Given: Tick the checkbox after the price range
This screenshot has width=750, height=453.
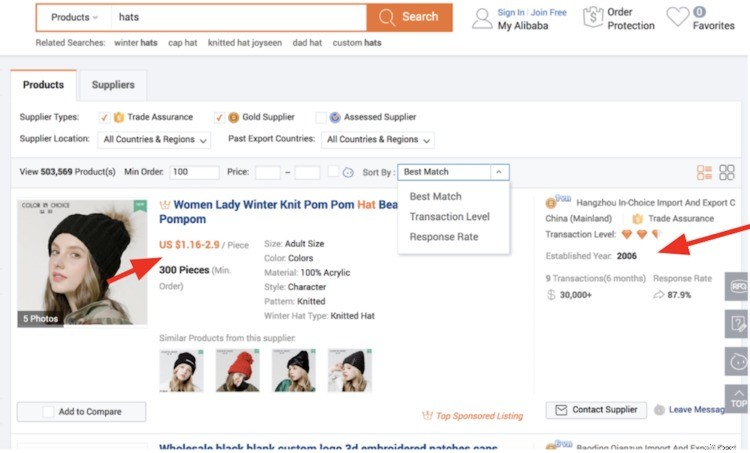Looking at the screenshot, I should click(333, 171).
